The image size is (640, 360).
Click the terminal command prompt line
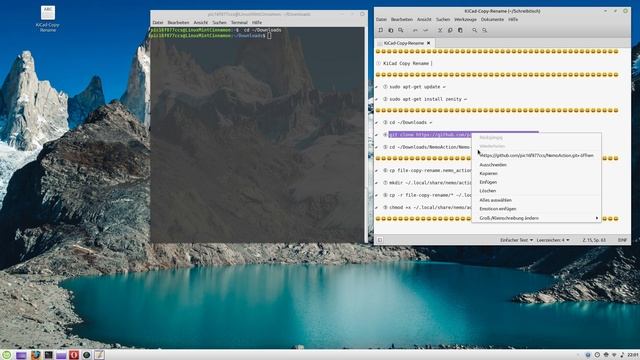click(210, 36)
